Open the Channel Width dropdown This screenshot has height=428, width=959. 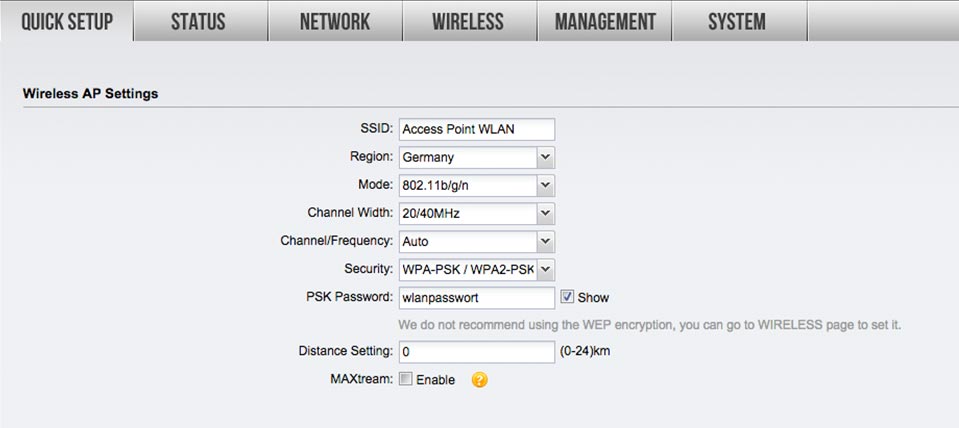click(x=476, y=213)
